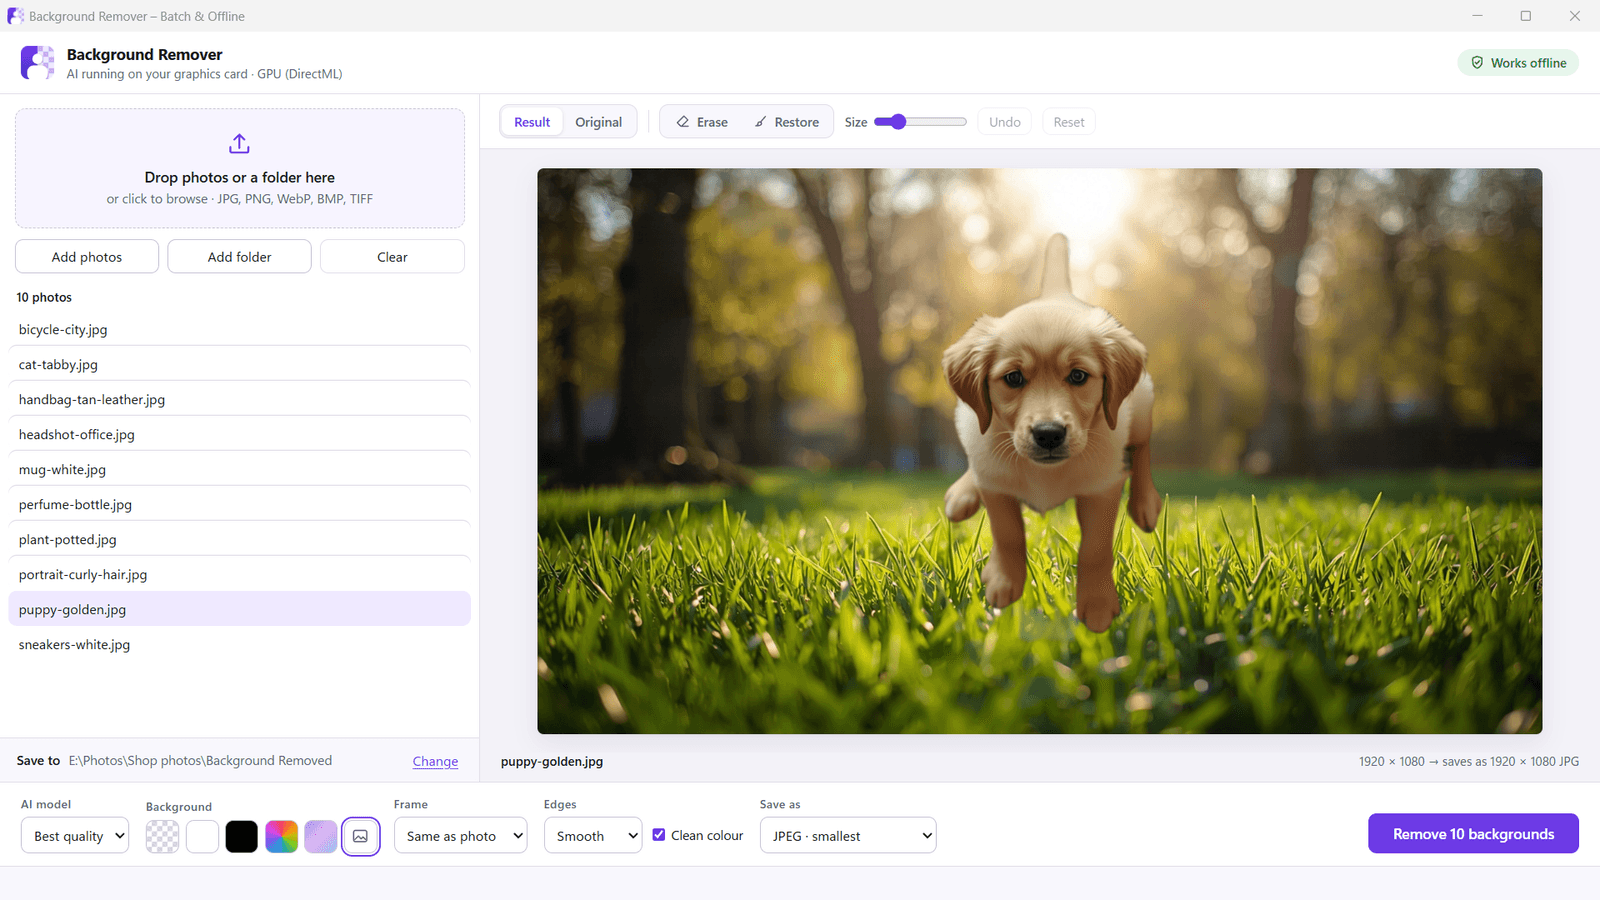This screenshot has width=1600, height=900.
Task: Click the Add folder button
Action: (x=240, y=257)
